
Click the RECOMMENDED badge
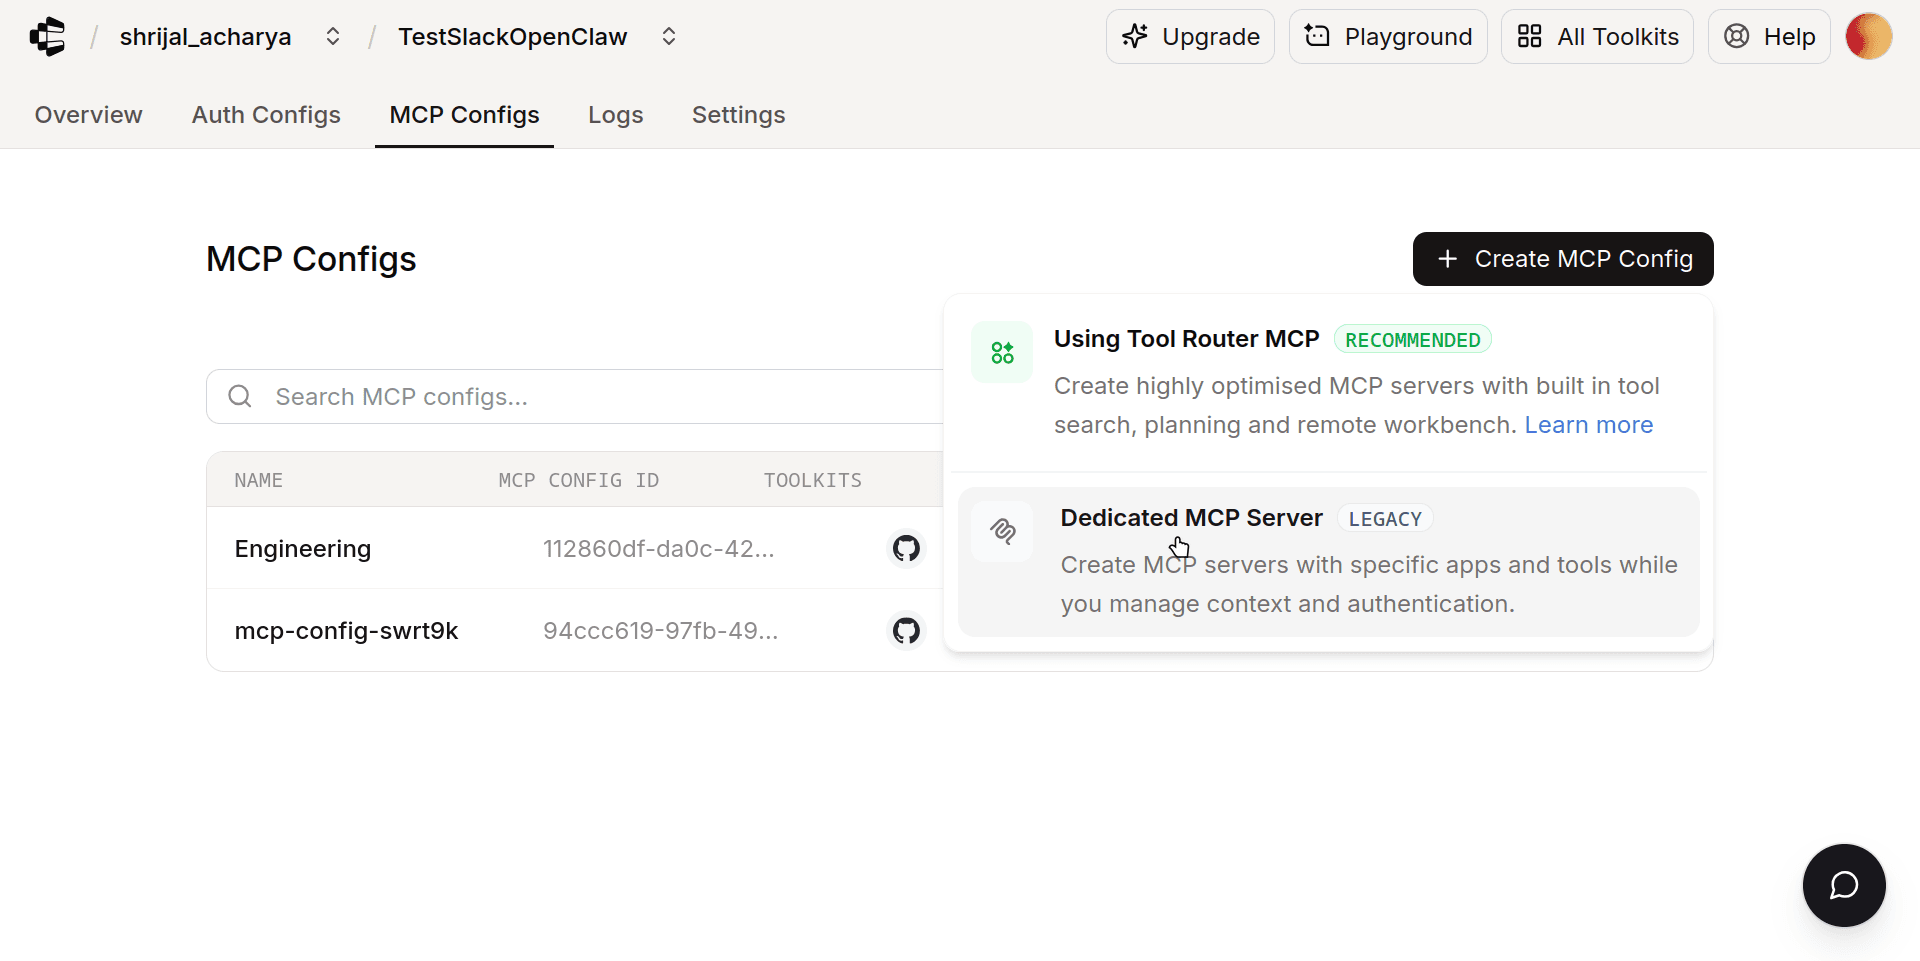1412,340
